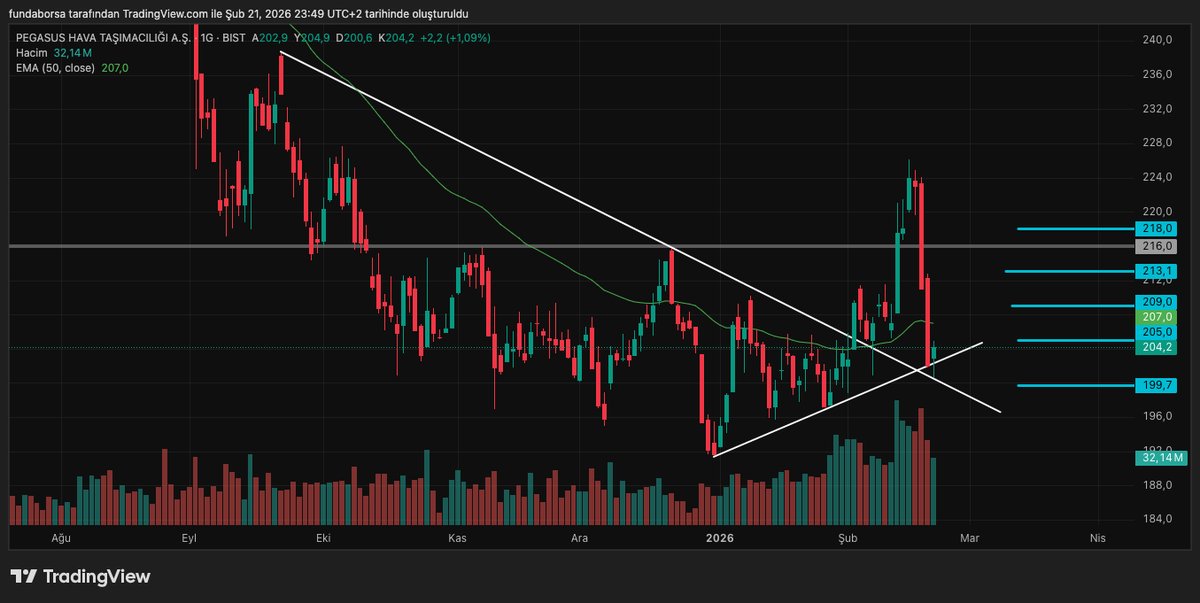Click the 232,0 price axis tick
Screen dimensions: 1200x603
pos(1156,109)
